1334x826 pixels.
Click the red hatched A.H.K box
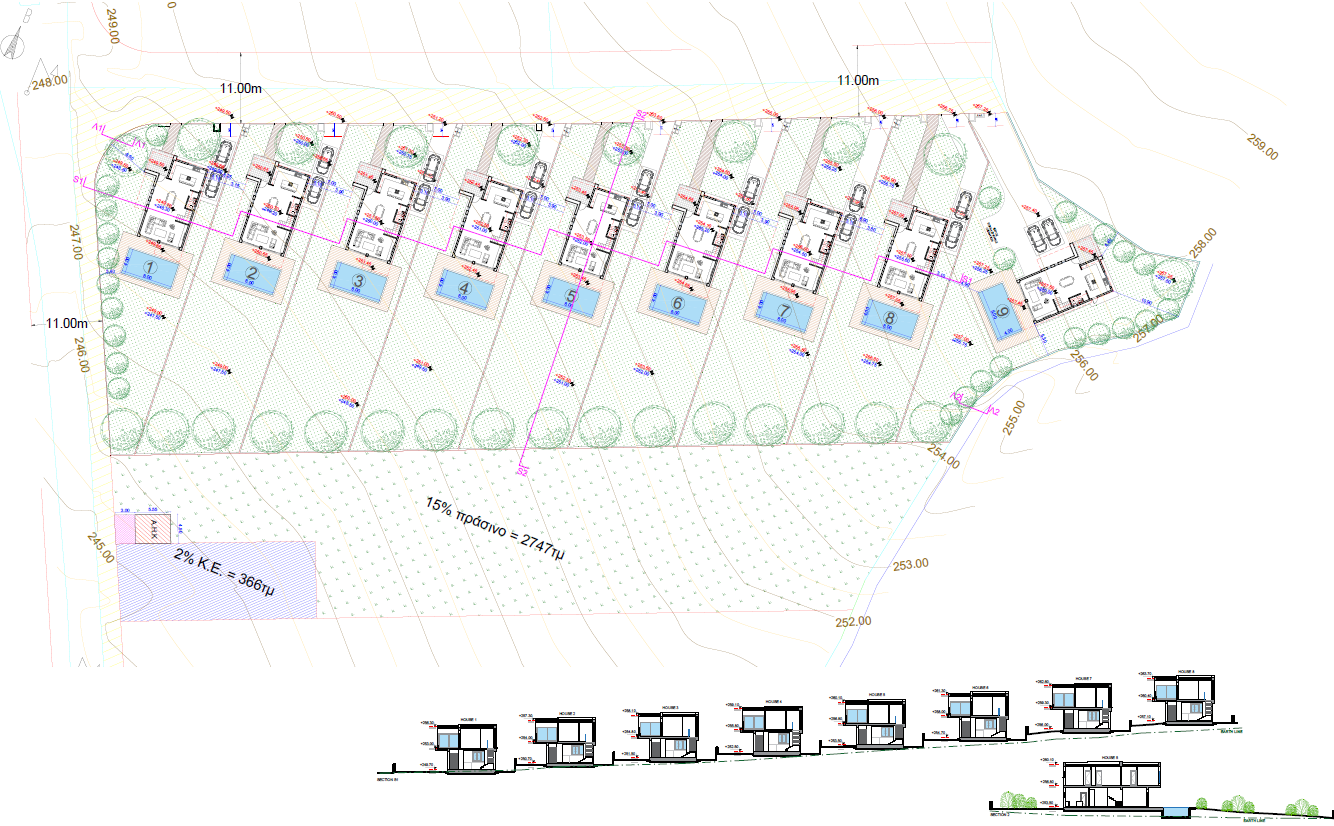[x=154, y=529]
